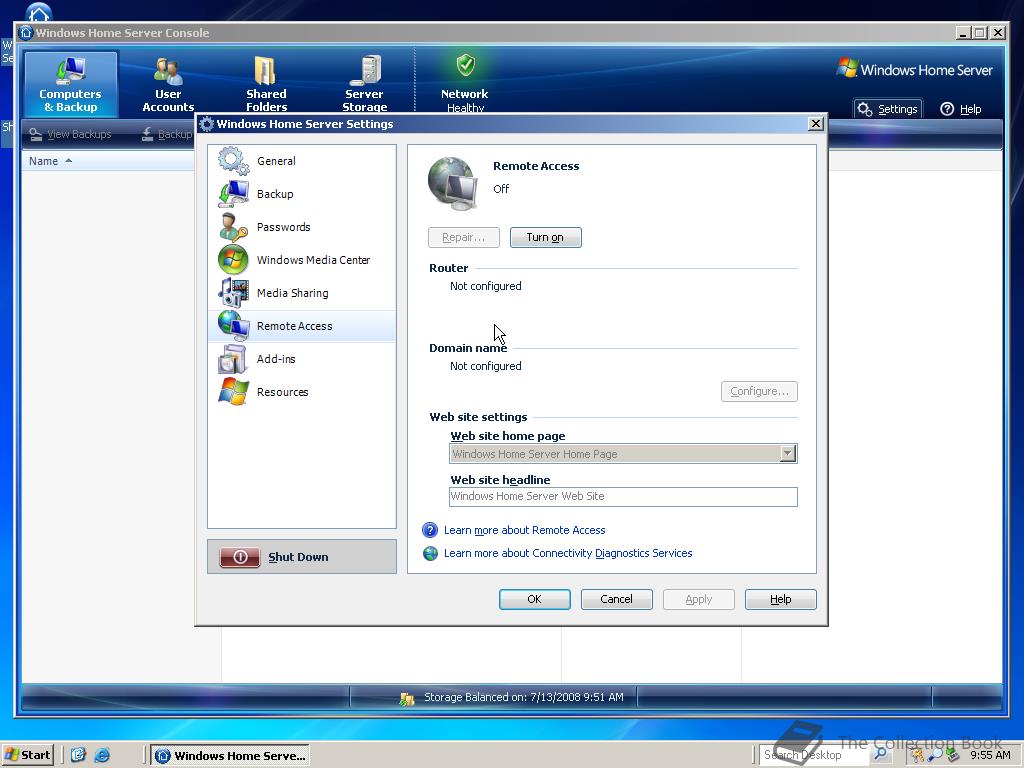The image size is (1024, 768).
Task: Select Backup in settings list
Action: [302, 194]
